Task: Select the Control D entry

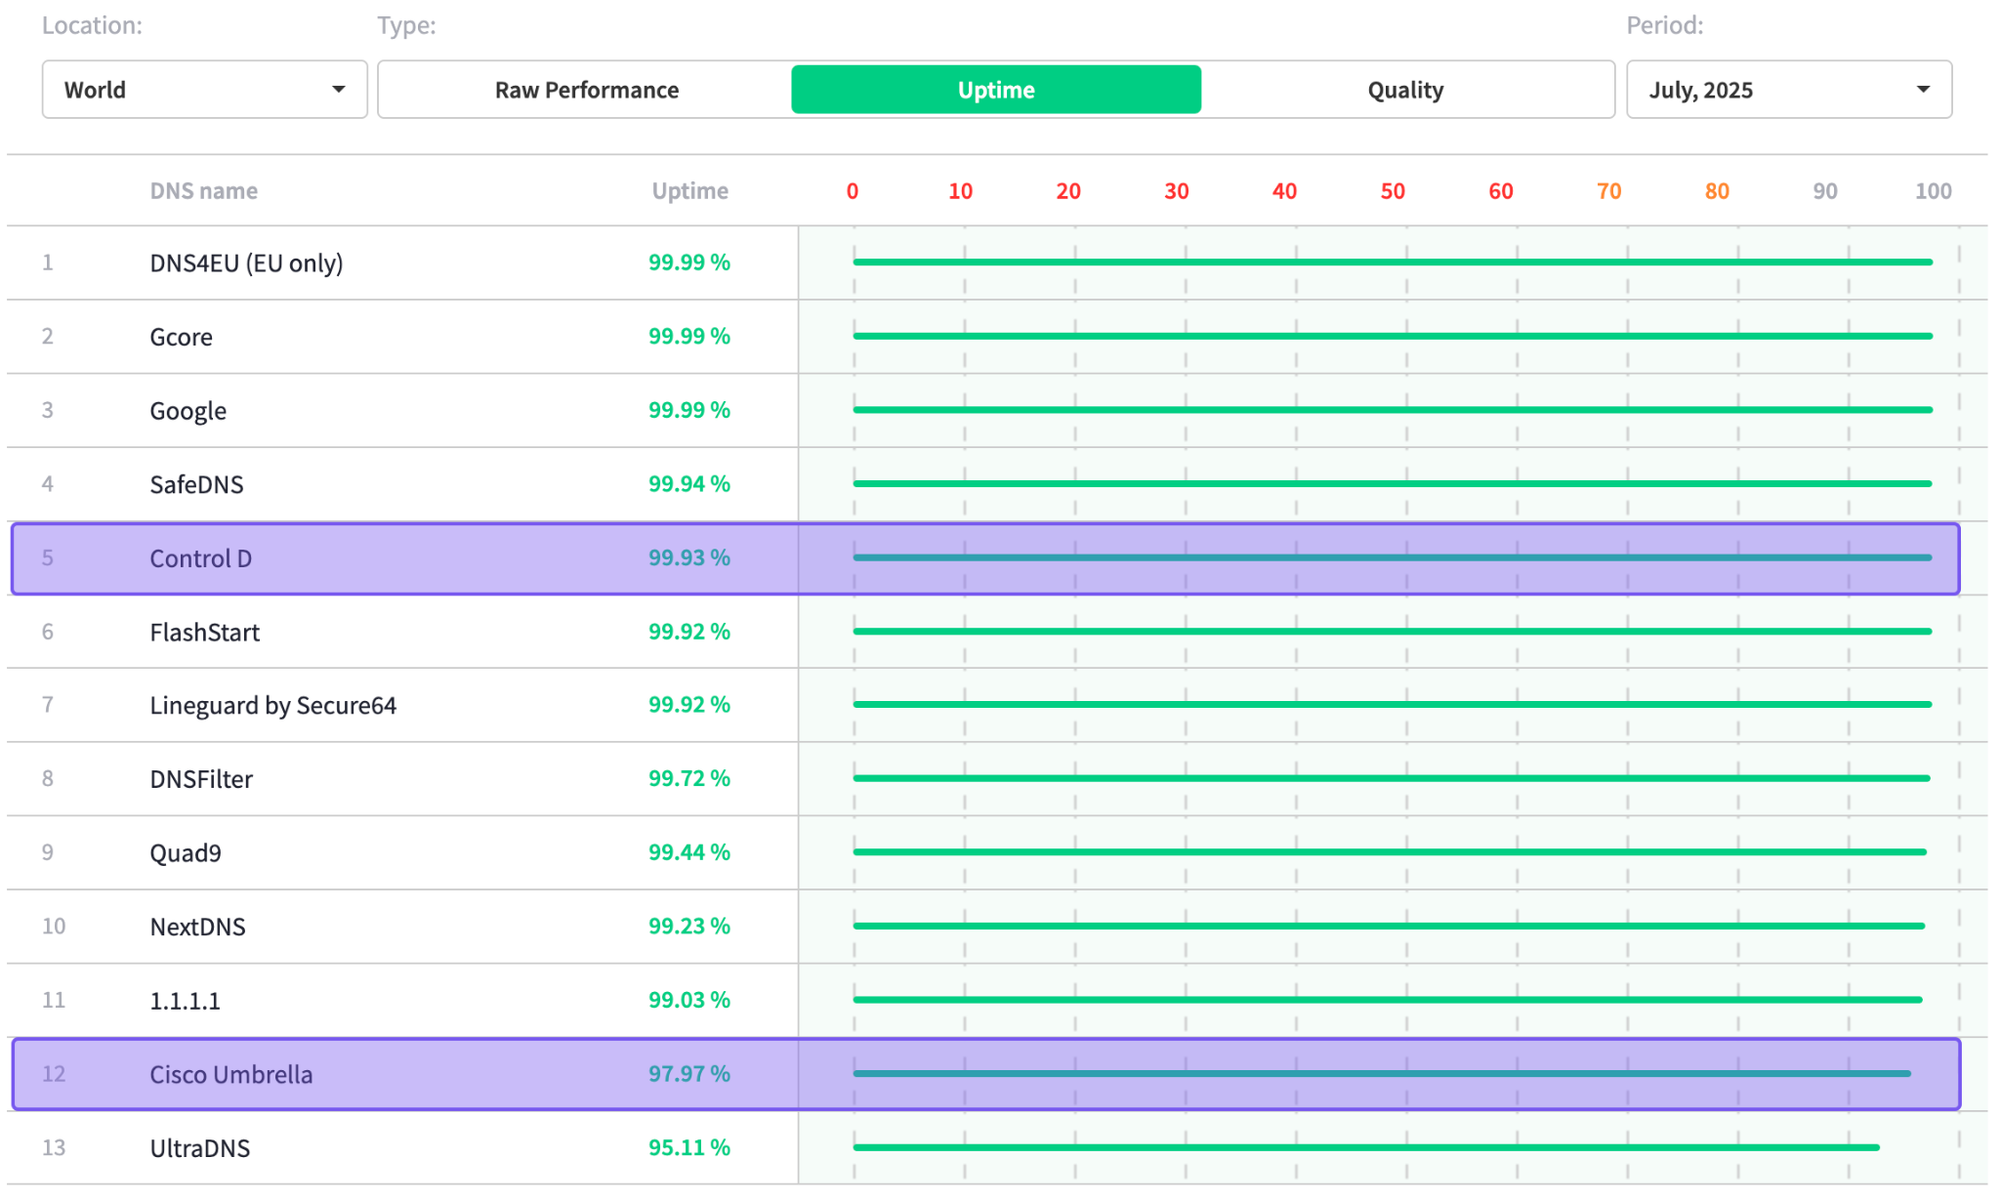Action: pos(986,558)
